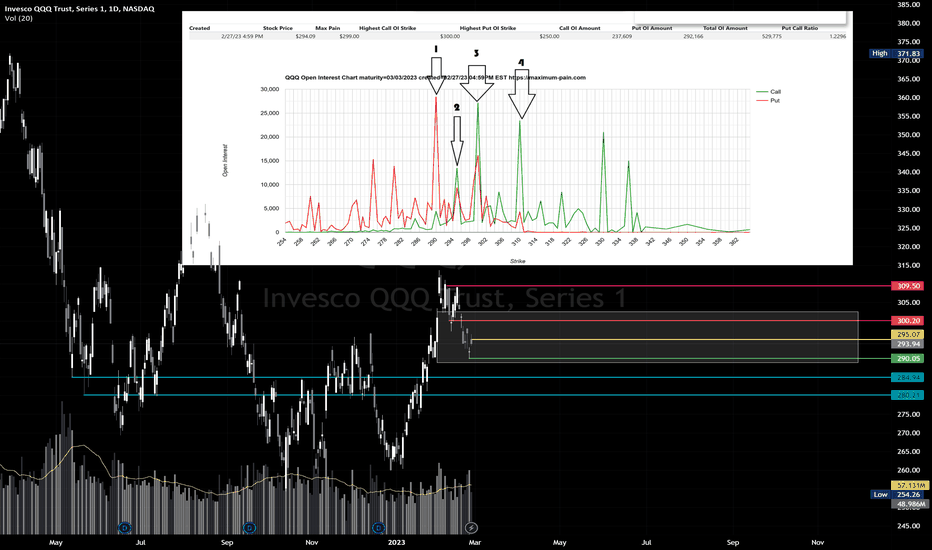Click the grey 293.94 current price label

click(908, 344)
